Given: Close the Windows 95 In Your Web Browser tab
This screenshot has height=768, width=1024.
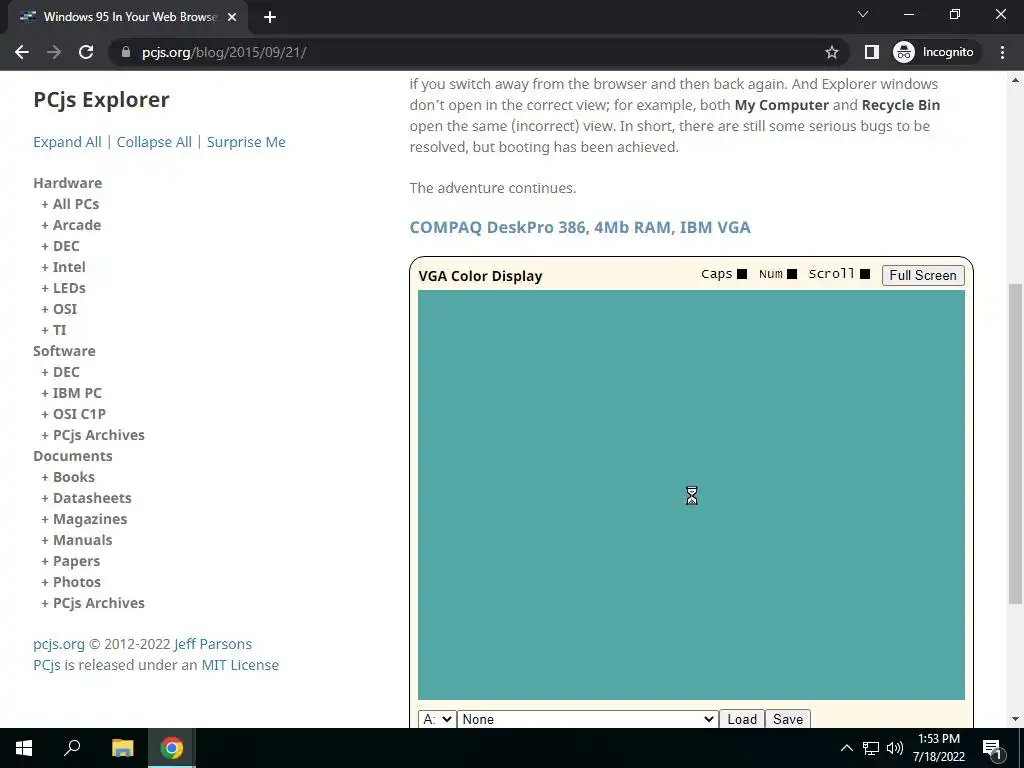Looking at the screenshot, I should pos(232,17).
